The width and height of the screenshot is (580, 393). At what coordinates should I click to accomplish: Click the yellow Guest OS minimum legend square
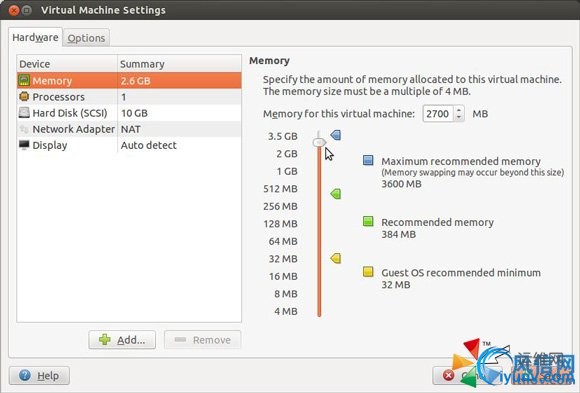pos(368,272)
